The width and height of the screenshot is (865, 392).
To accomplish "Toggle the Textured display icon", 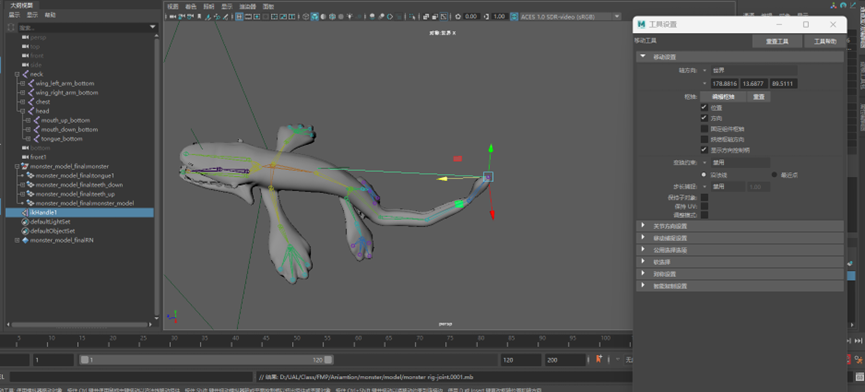I will [341, 17].
